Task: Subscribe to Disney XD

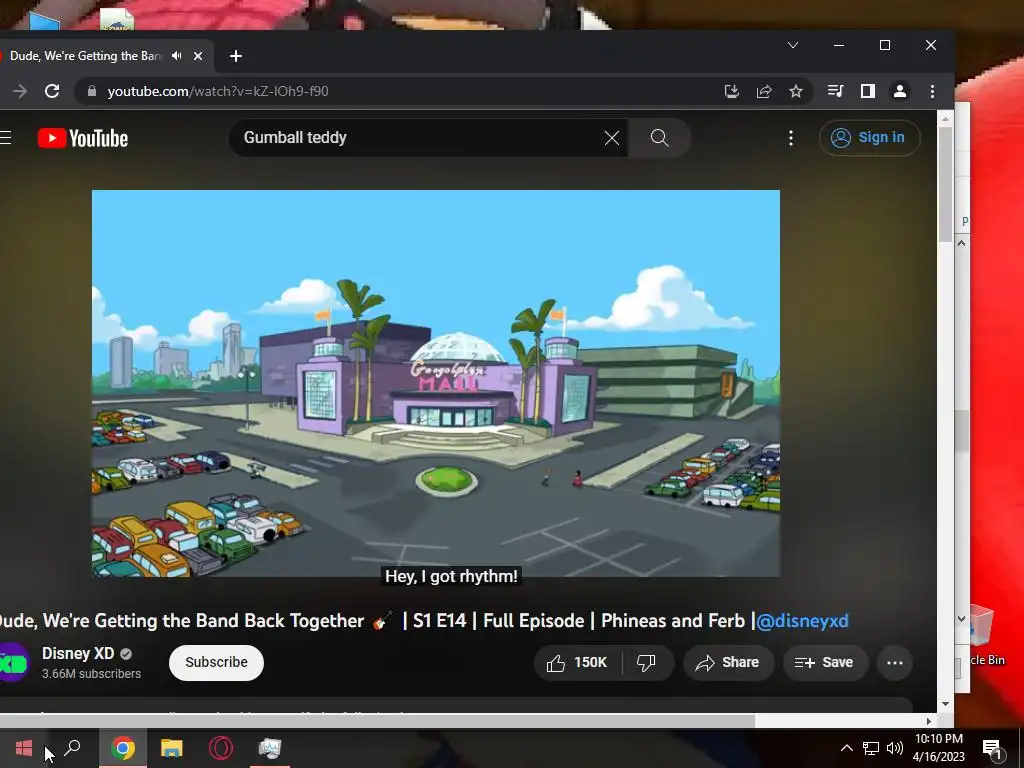Action: 216,663
